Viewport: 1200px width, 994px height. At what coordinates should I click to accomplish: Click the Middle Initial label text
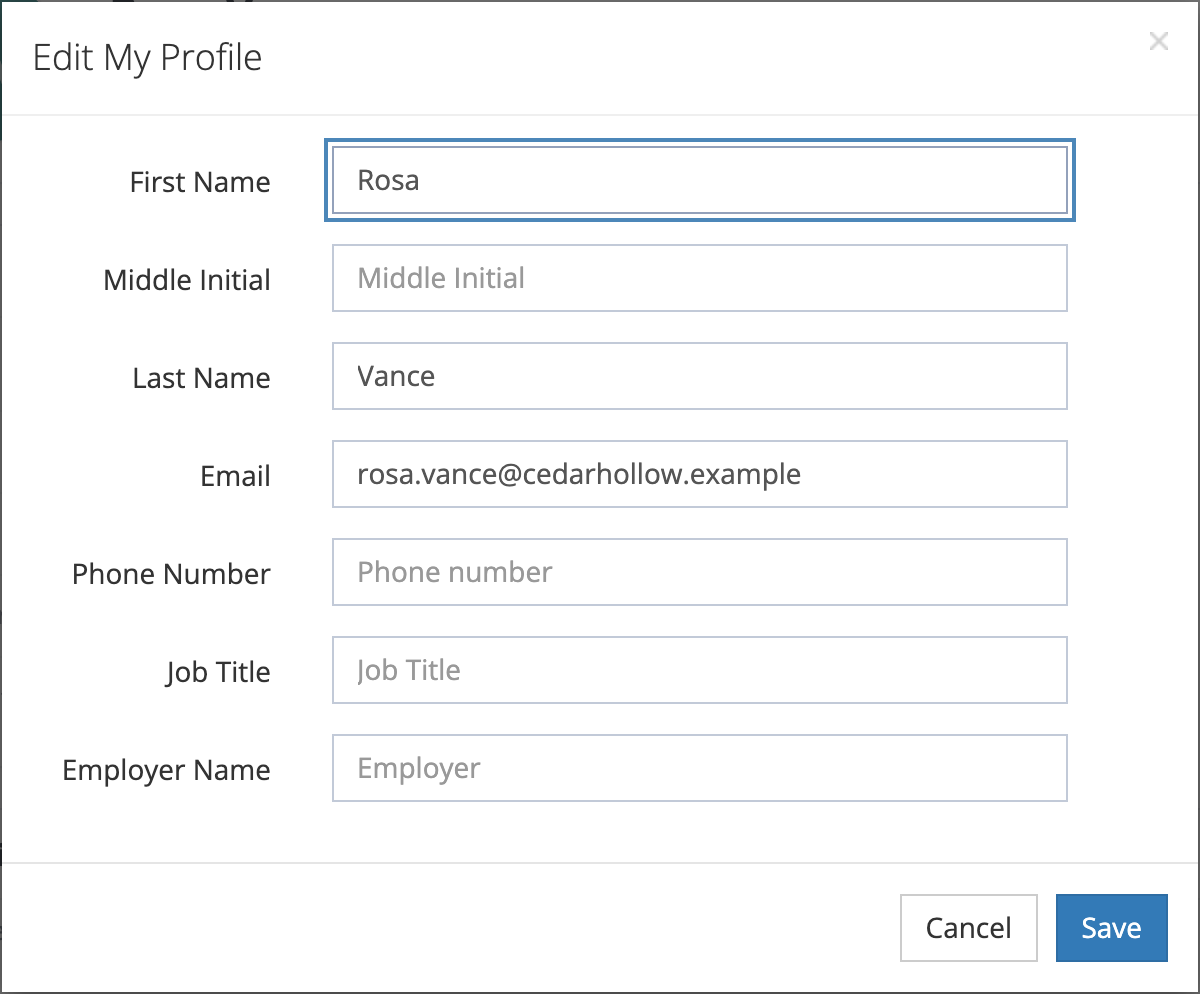click(x=187, y=280)
